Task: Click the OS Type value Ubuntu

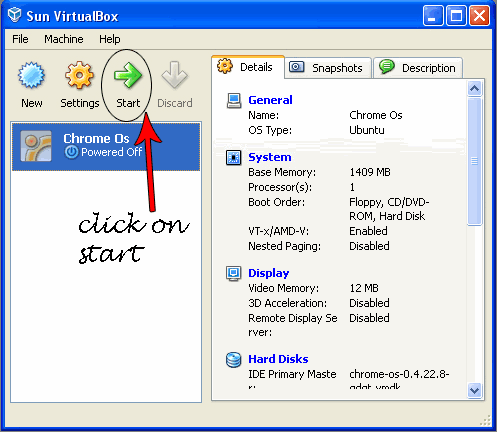Action: 367,130
